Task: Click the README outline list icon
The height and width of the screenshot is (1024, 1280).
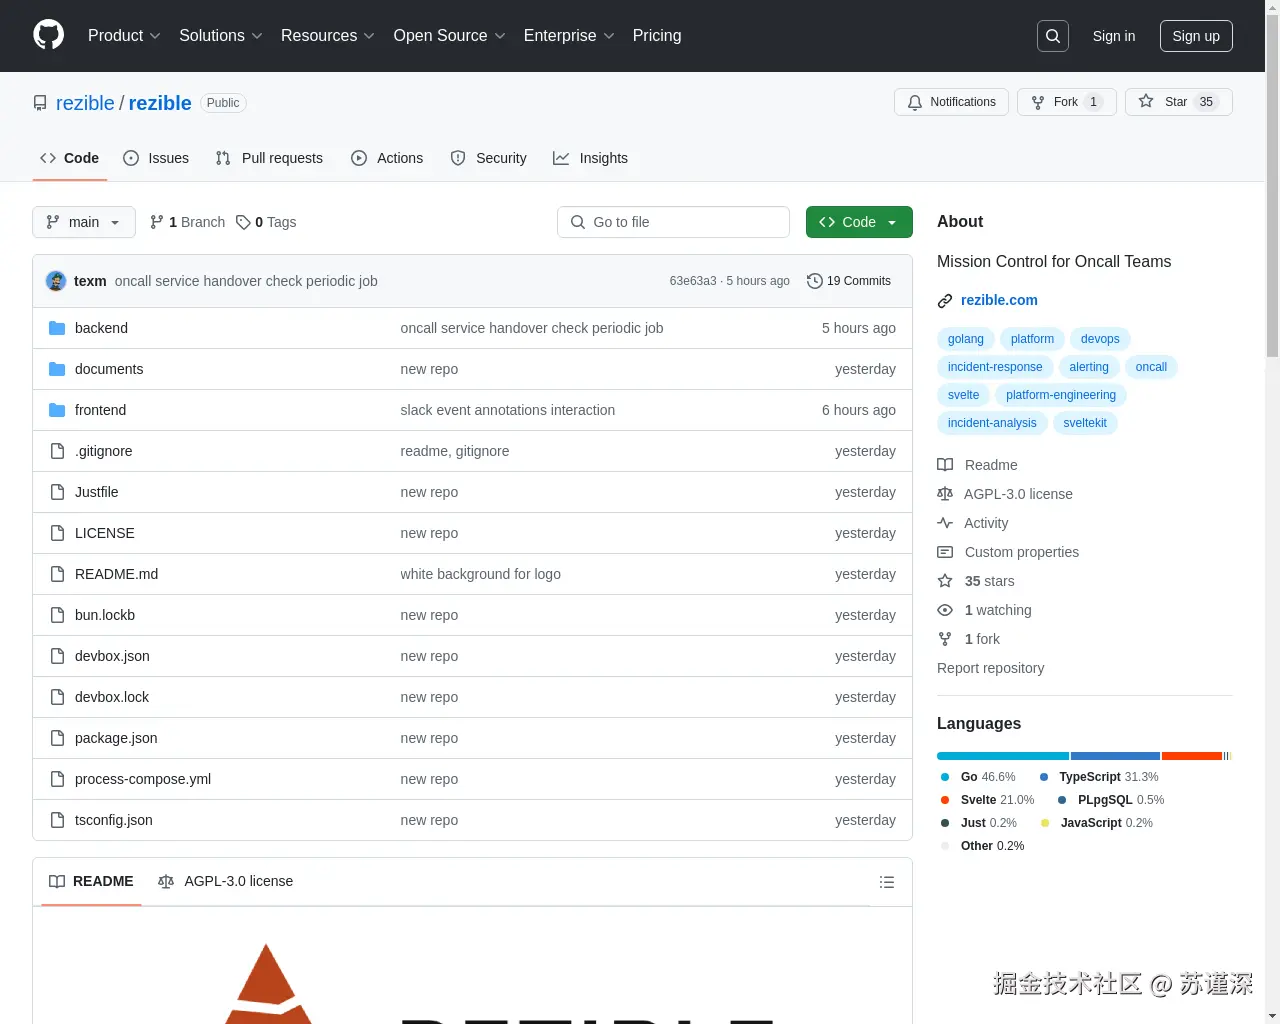Action: pyautogui.click(x=886, y=882)
